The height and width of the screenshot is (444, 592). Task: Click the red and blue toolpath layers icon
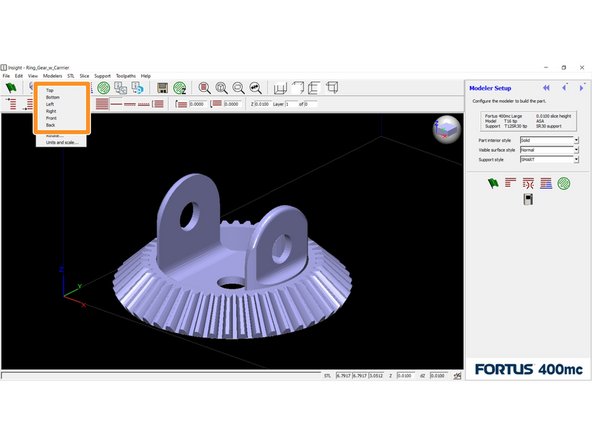click(546, 183)
